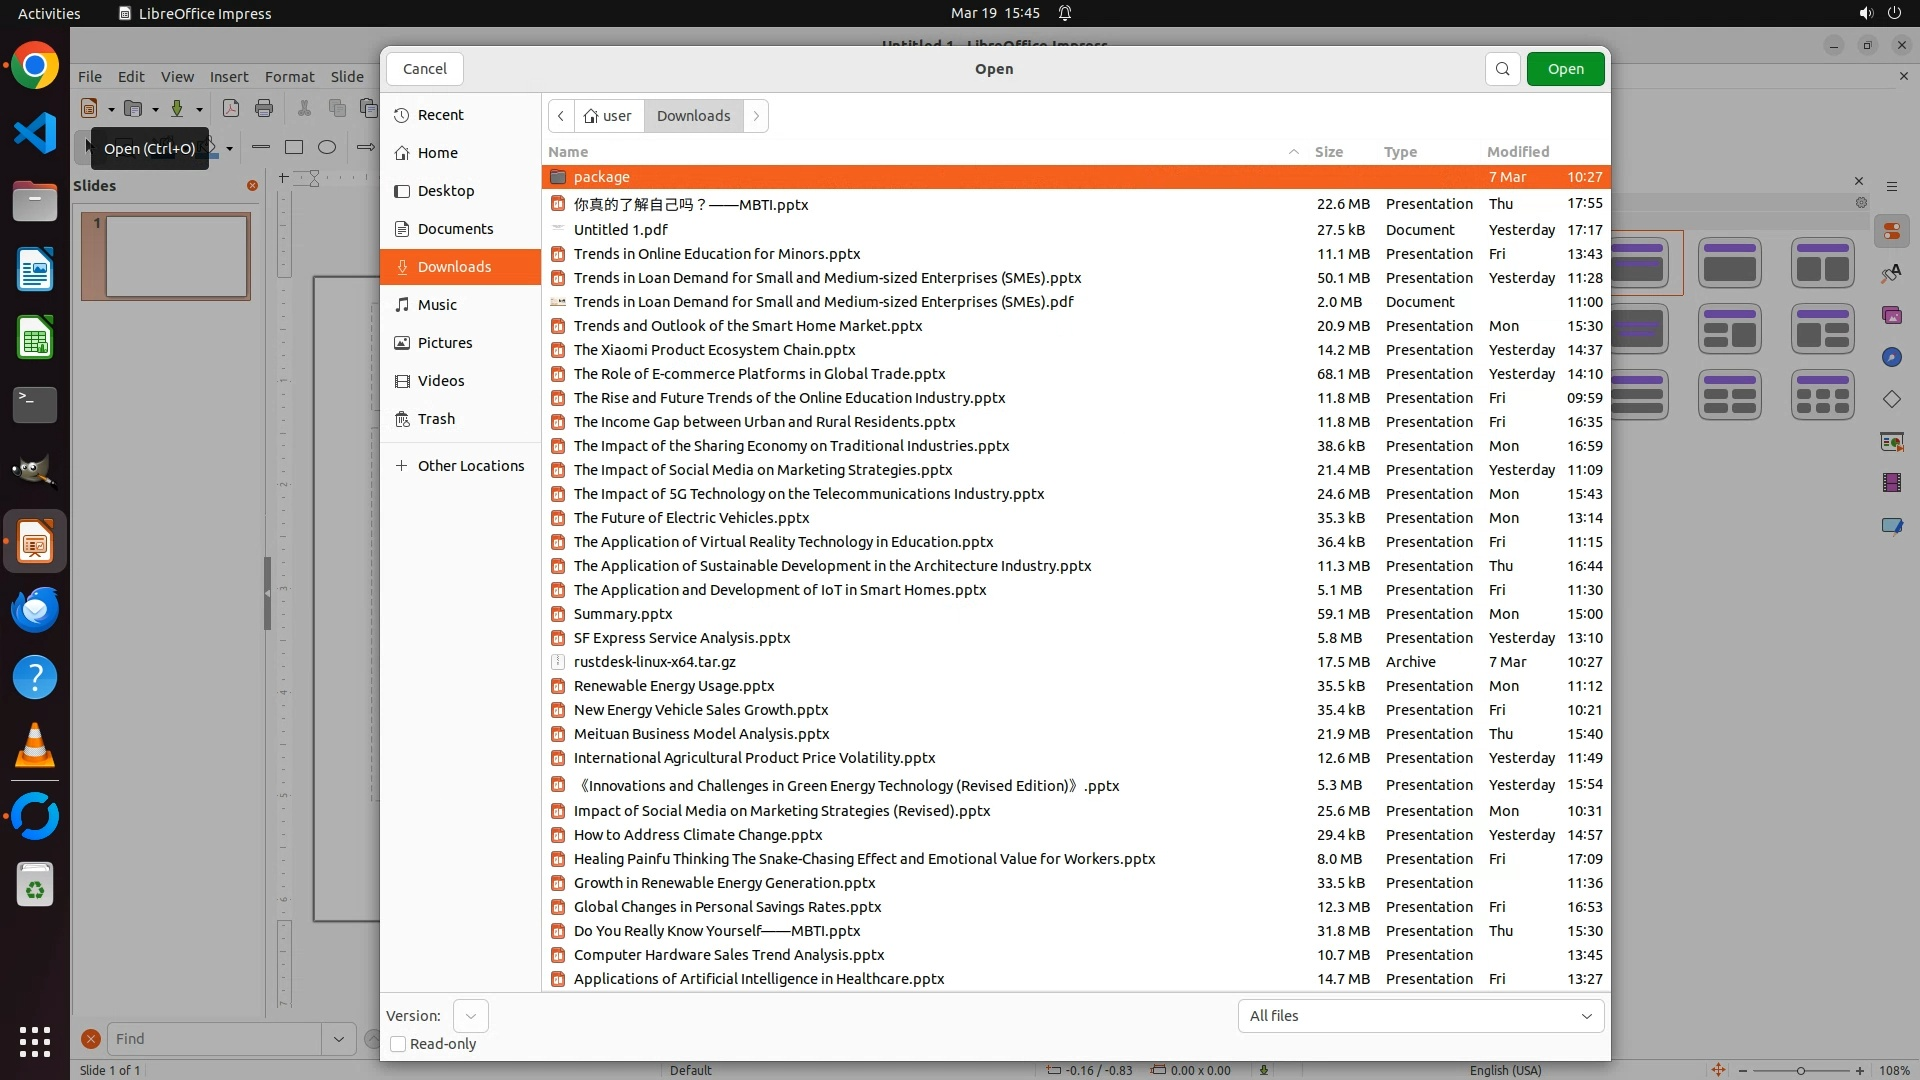
Task: Open the Format menu
Action: tap(289, 77)
